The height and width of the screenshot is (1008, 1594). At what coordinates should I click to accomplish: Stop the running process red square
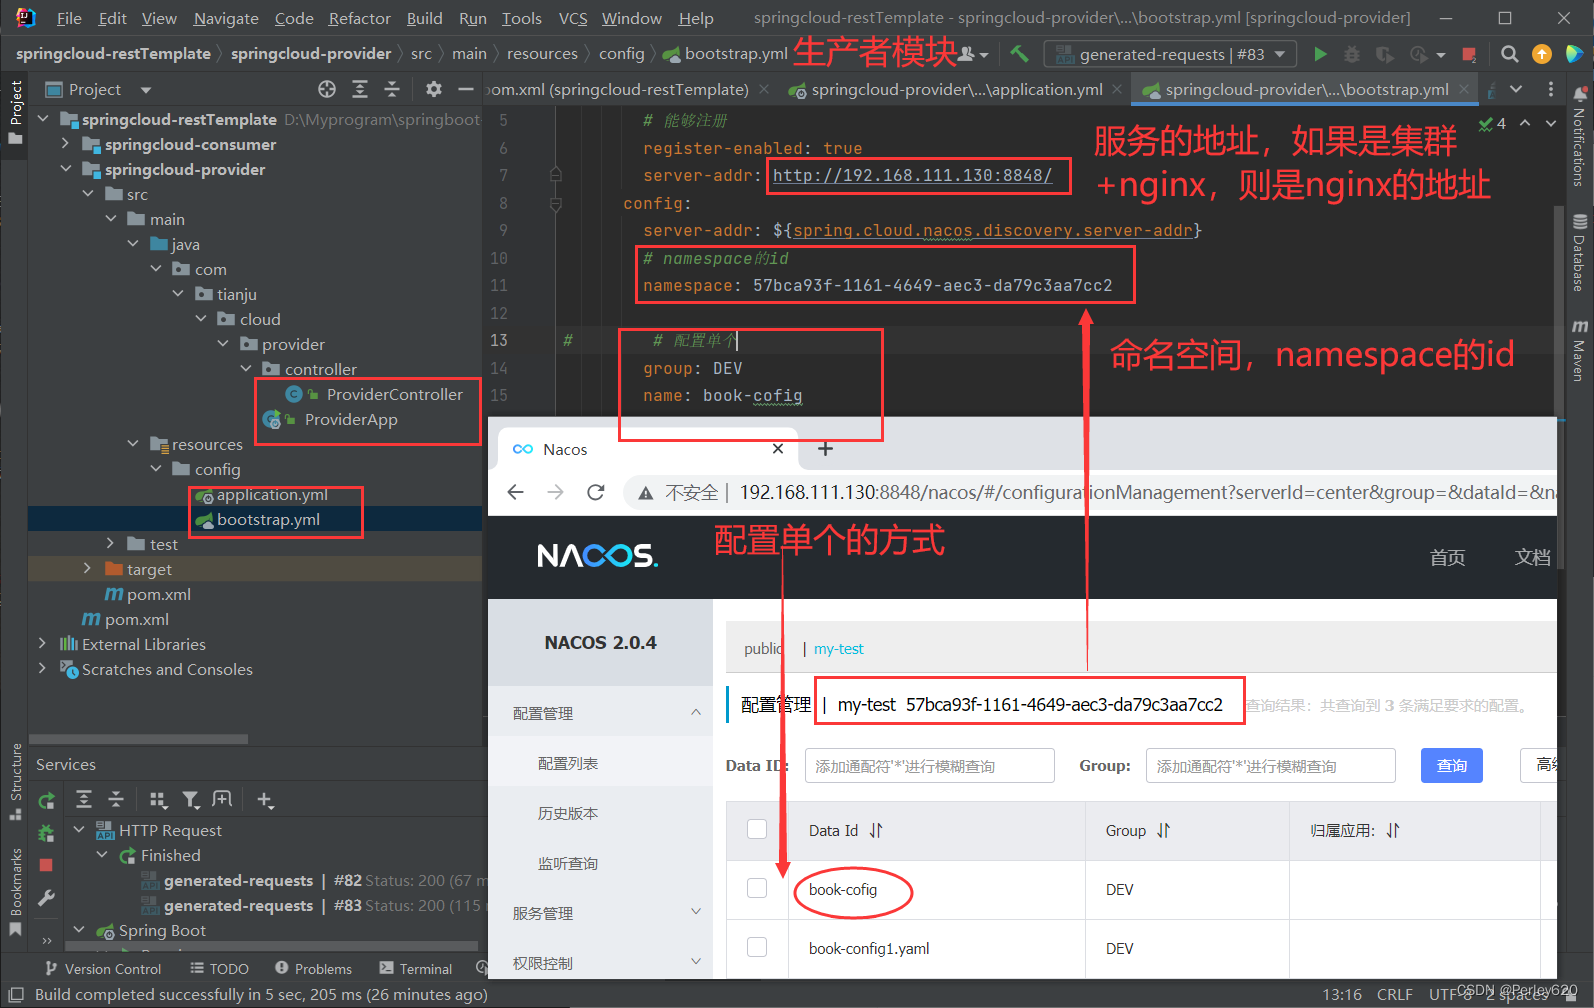coord(1469,54)
